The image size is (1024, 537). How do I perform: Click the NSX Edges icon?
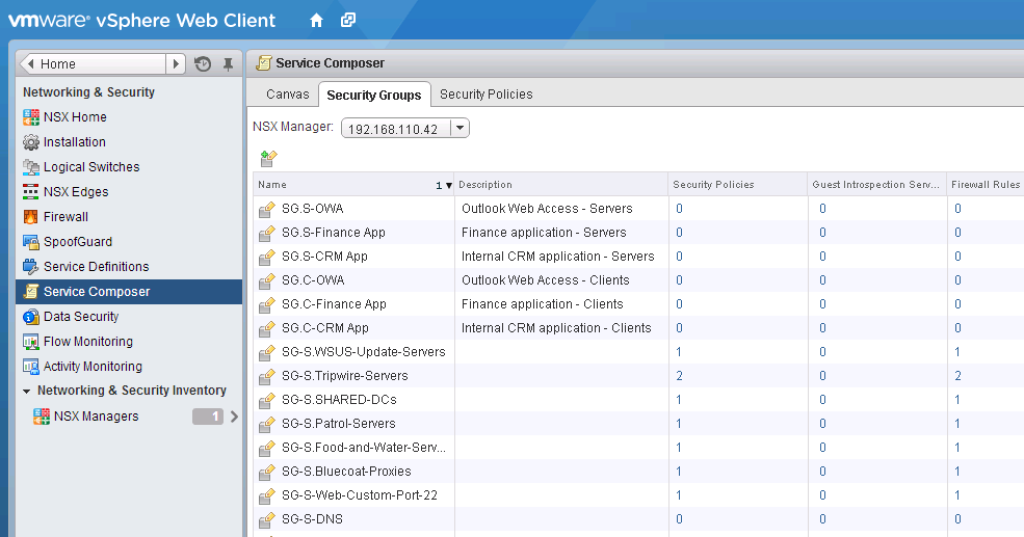tap(31, 191)
